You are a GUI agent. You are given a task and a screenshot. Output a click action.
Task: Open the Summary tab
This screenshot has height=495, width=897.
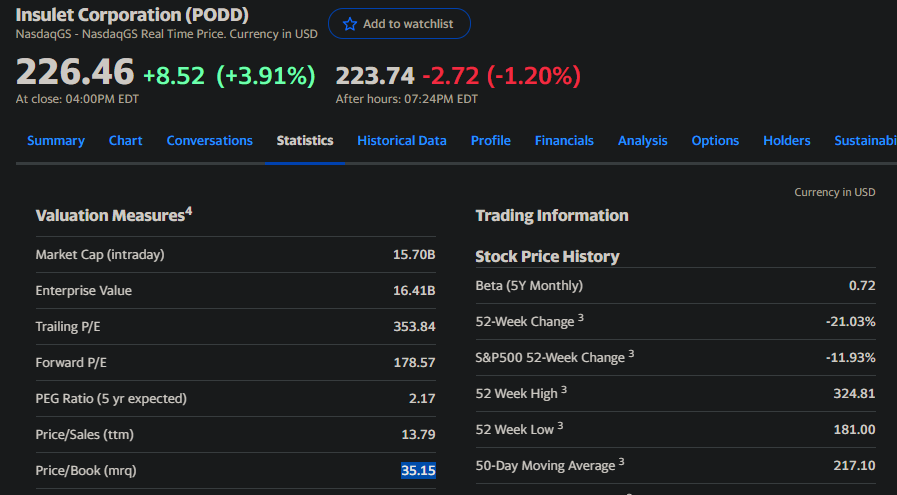pyautogui.click(x=55, y=140)
